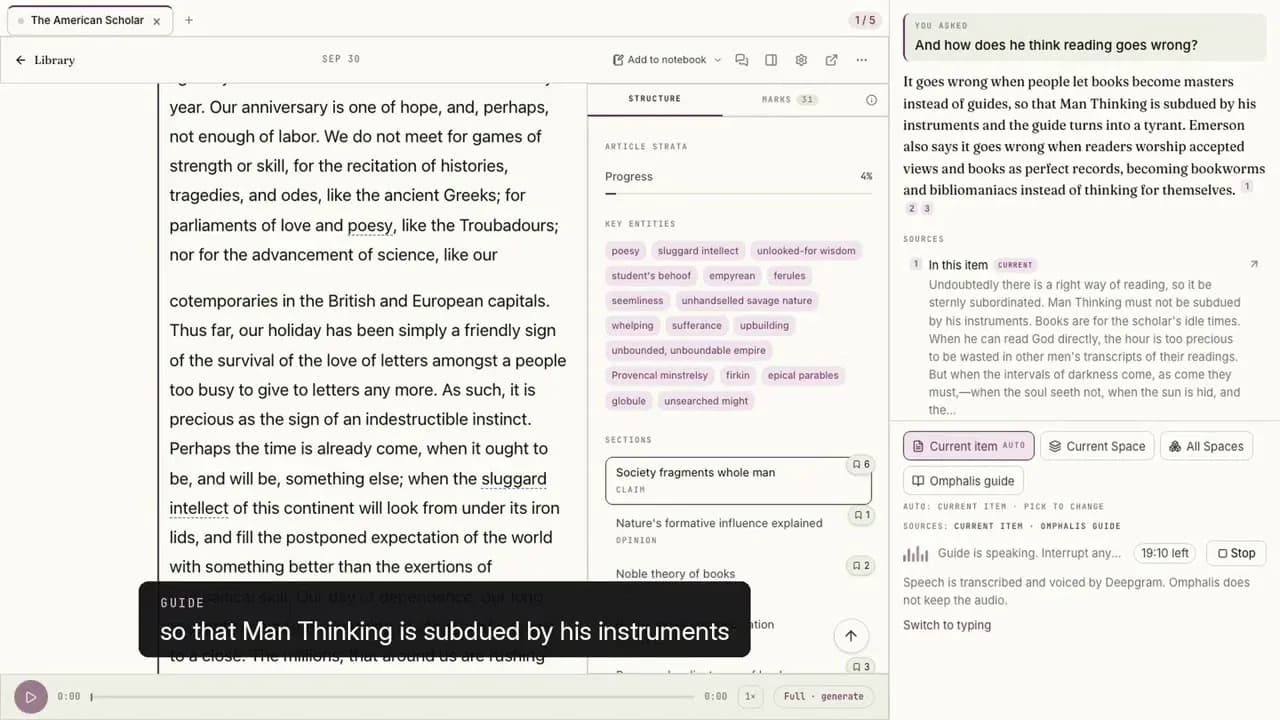Click the 19:10 left time indicator

coord(1166,553)
